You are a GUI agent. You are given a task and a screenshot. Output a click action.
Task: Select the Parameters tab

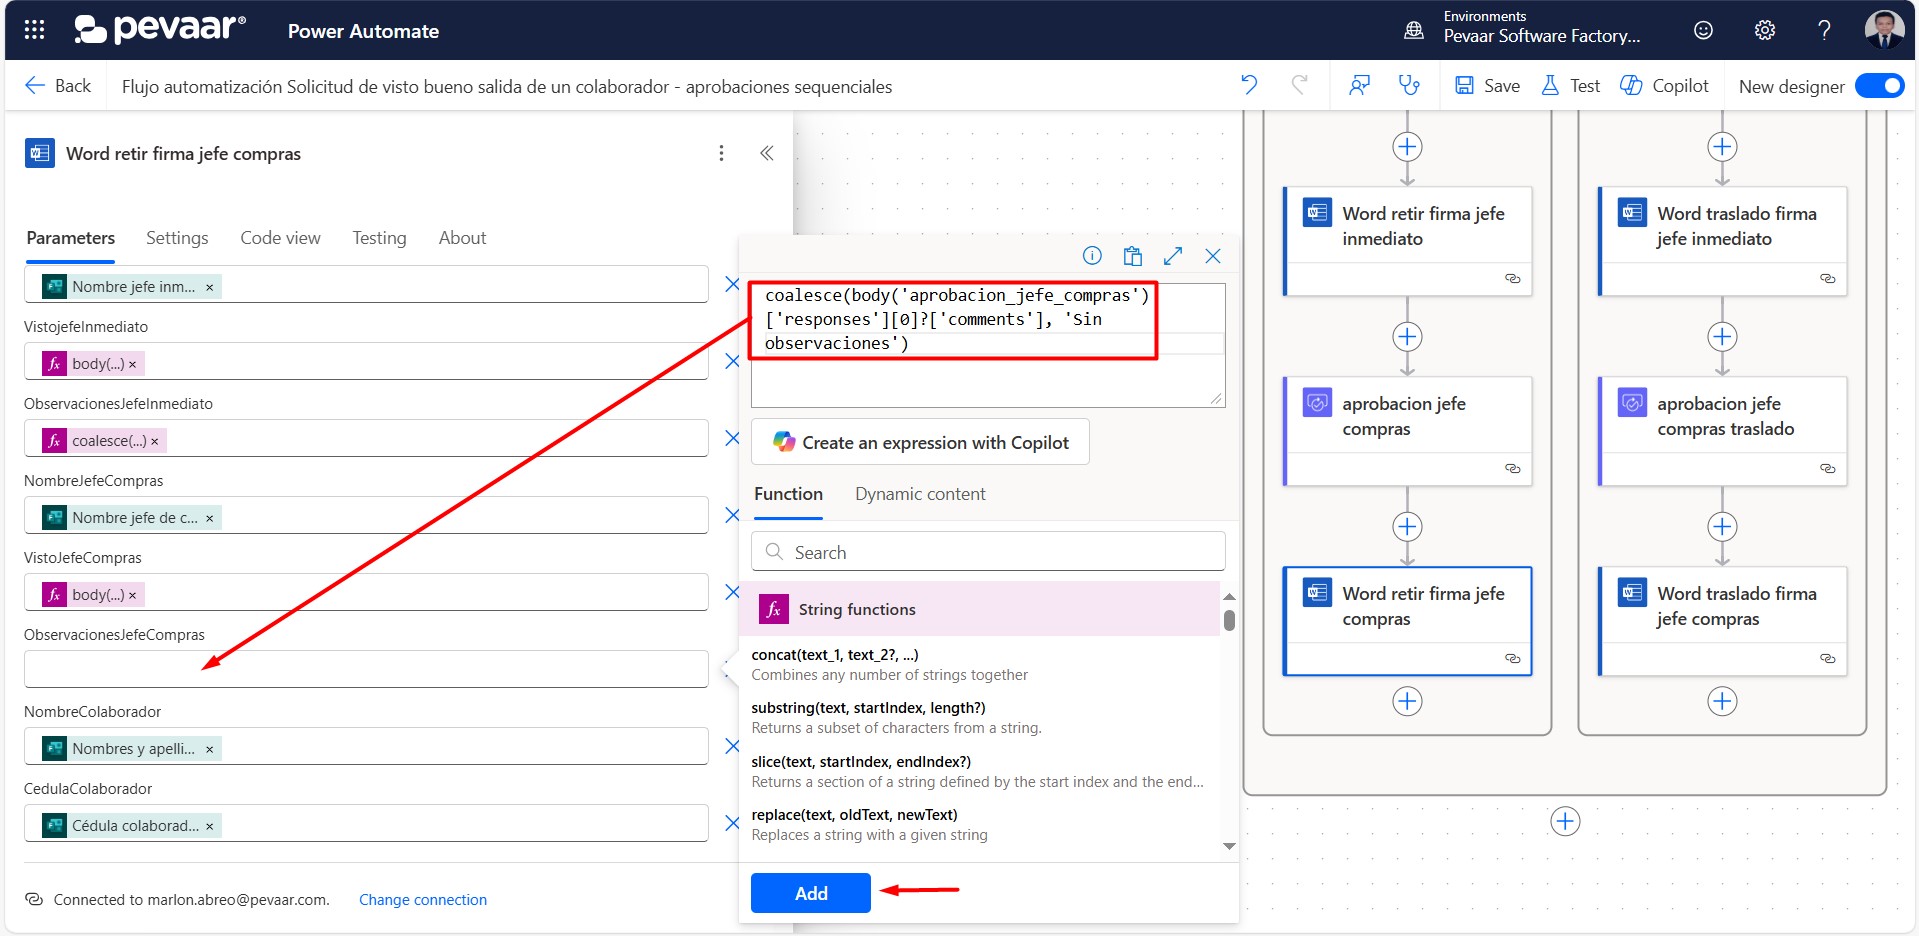(x=71, y=238)
